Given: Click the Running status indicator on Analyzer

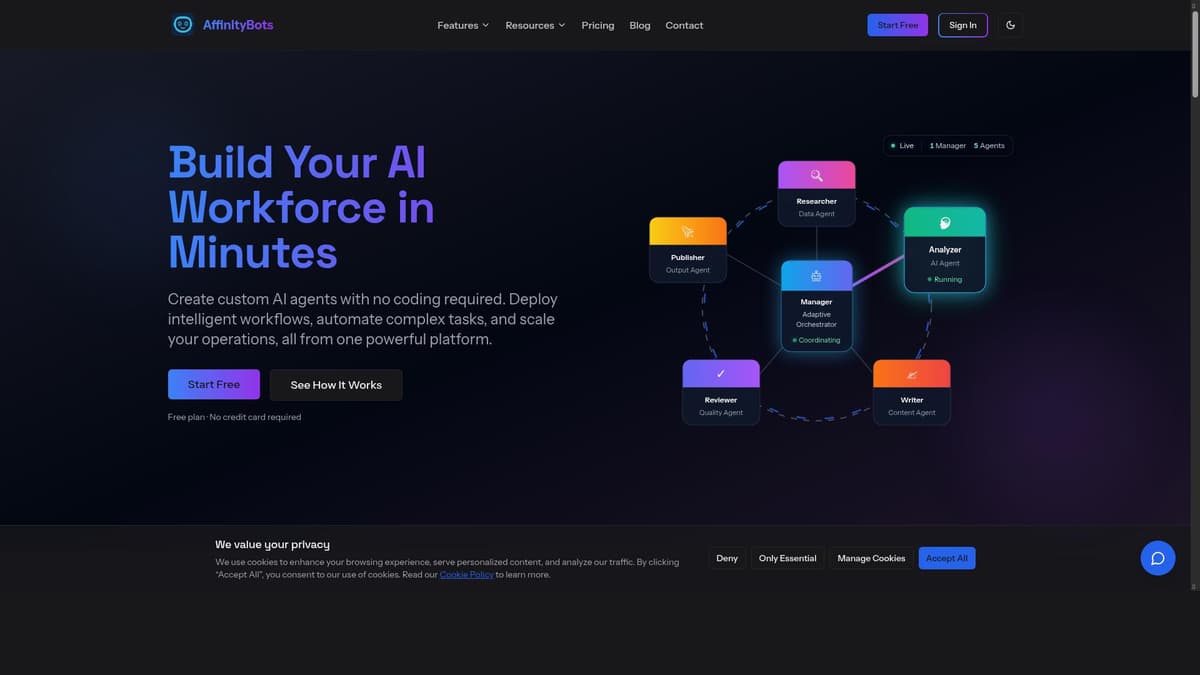Looking at the screenshot, I should click(945, 279).
